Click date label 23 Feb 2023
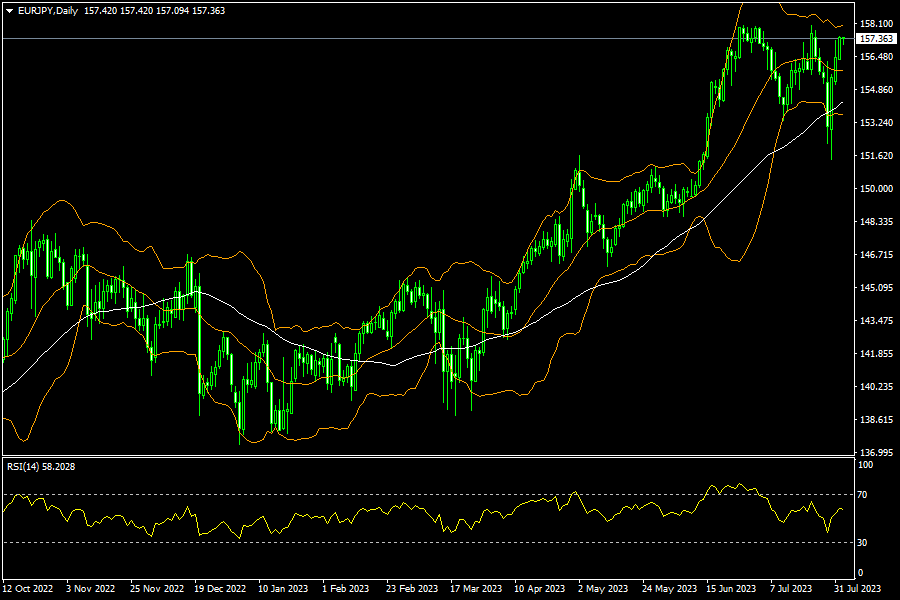The height and width of the screenshot is (600, 900). (412, 589)
